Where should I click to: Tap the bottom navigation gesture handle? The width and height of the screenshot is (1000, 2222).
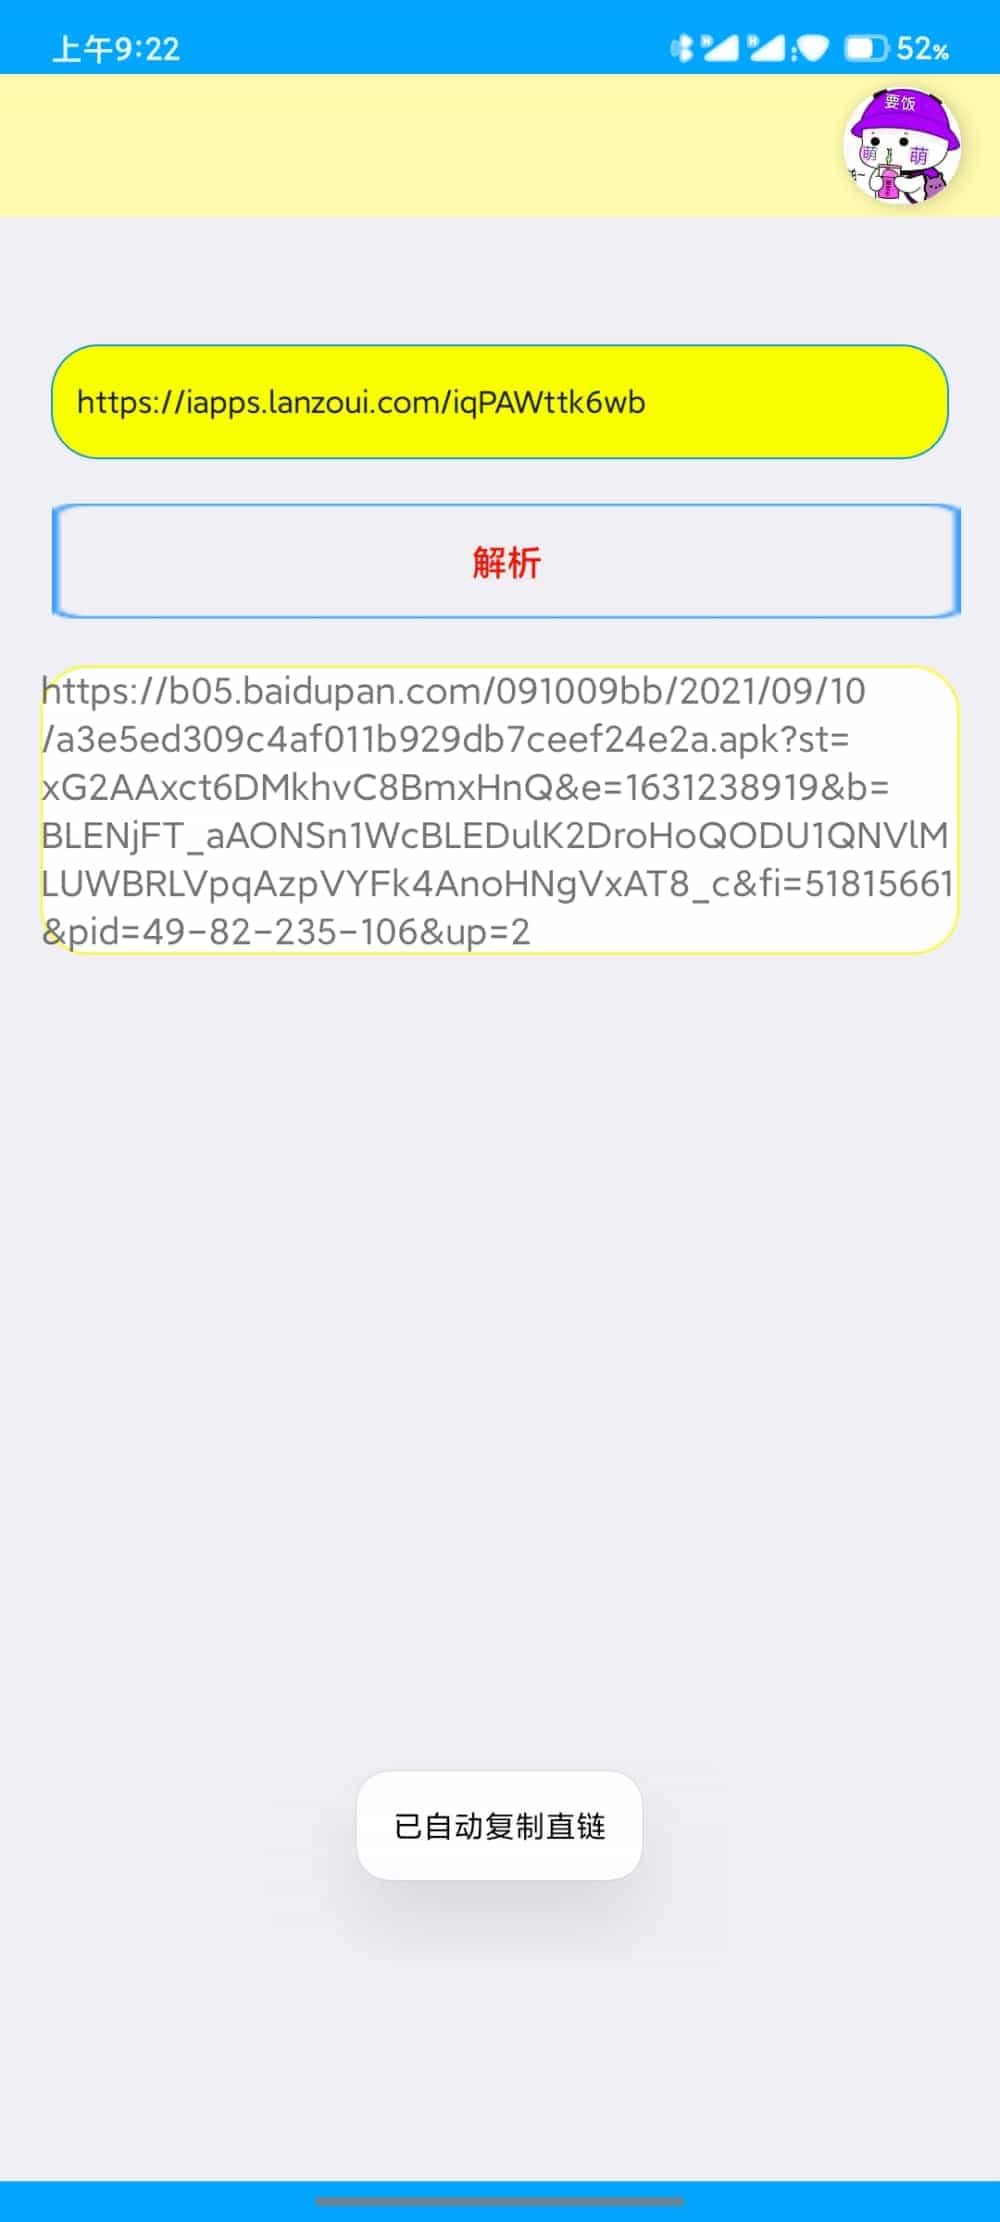click(500, 2201)
